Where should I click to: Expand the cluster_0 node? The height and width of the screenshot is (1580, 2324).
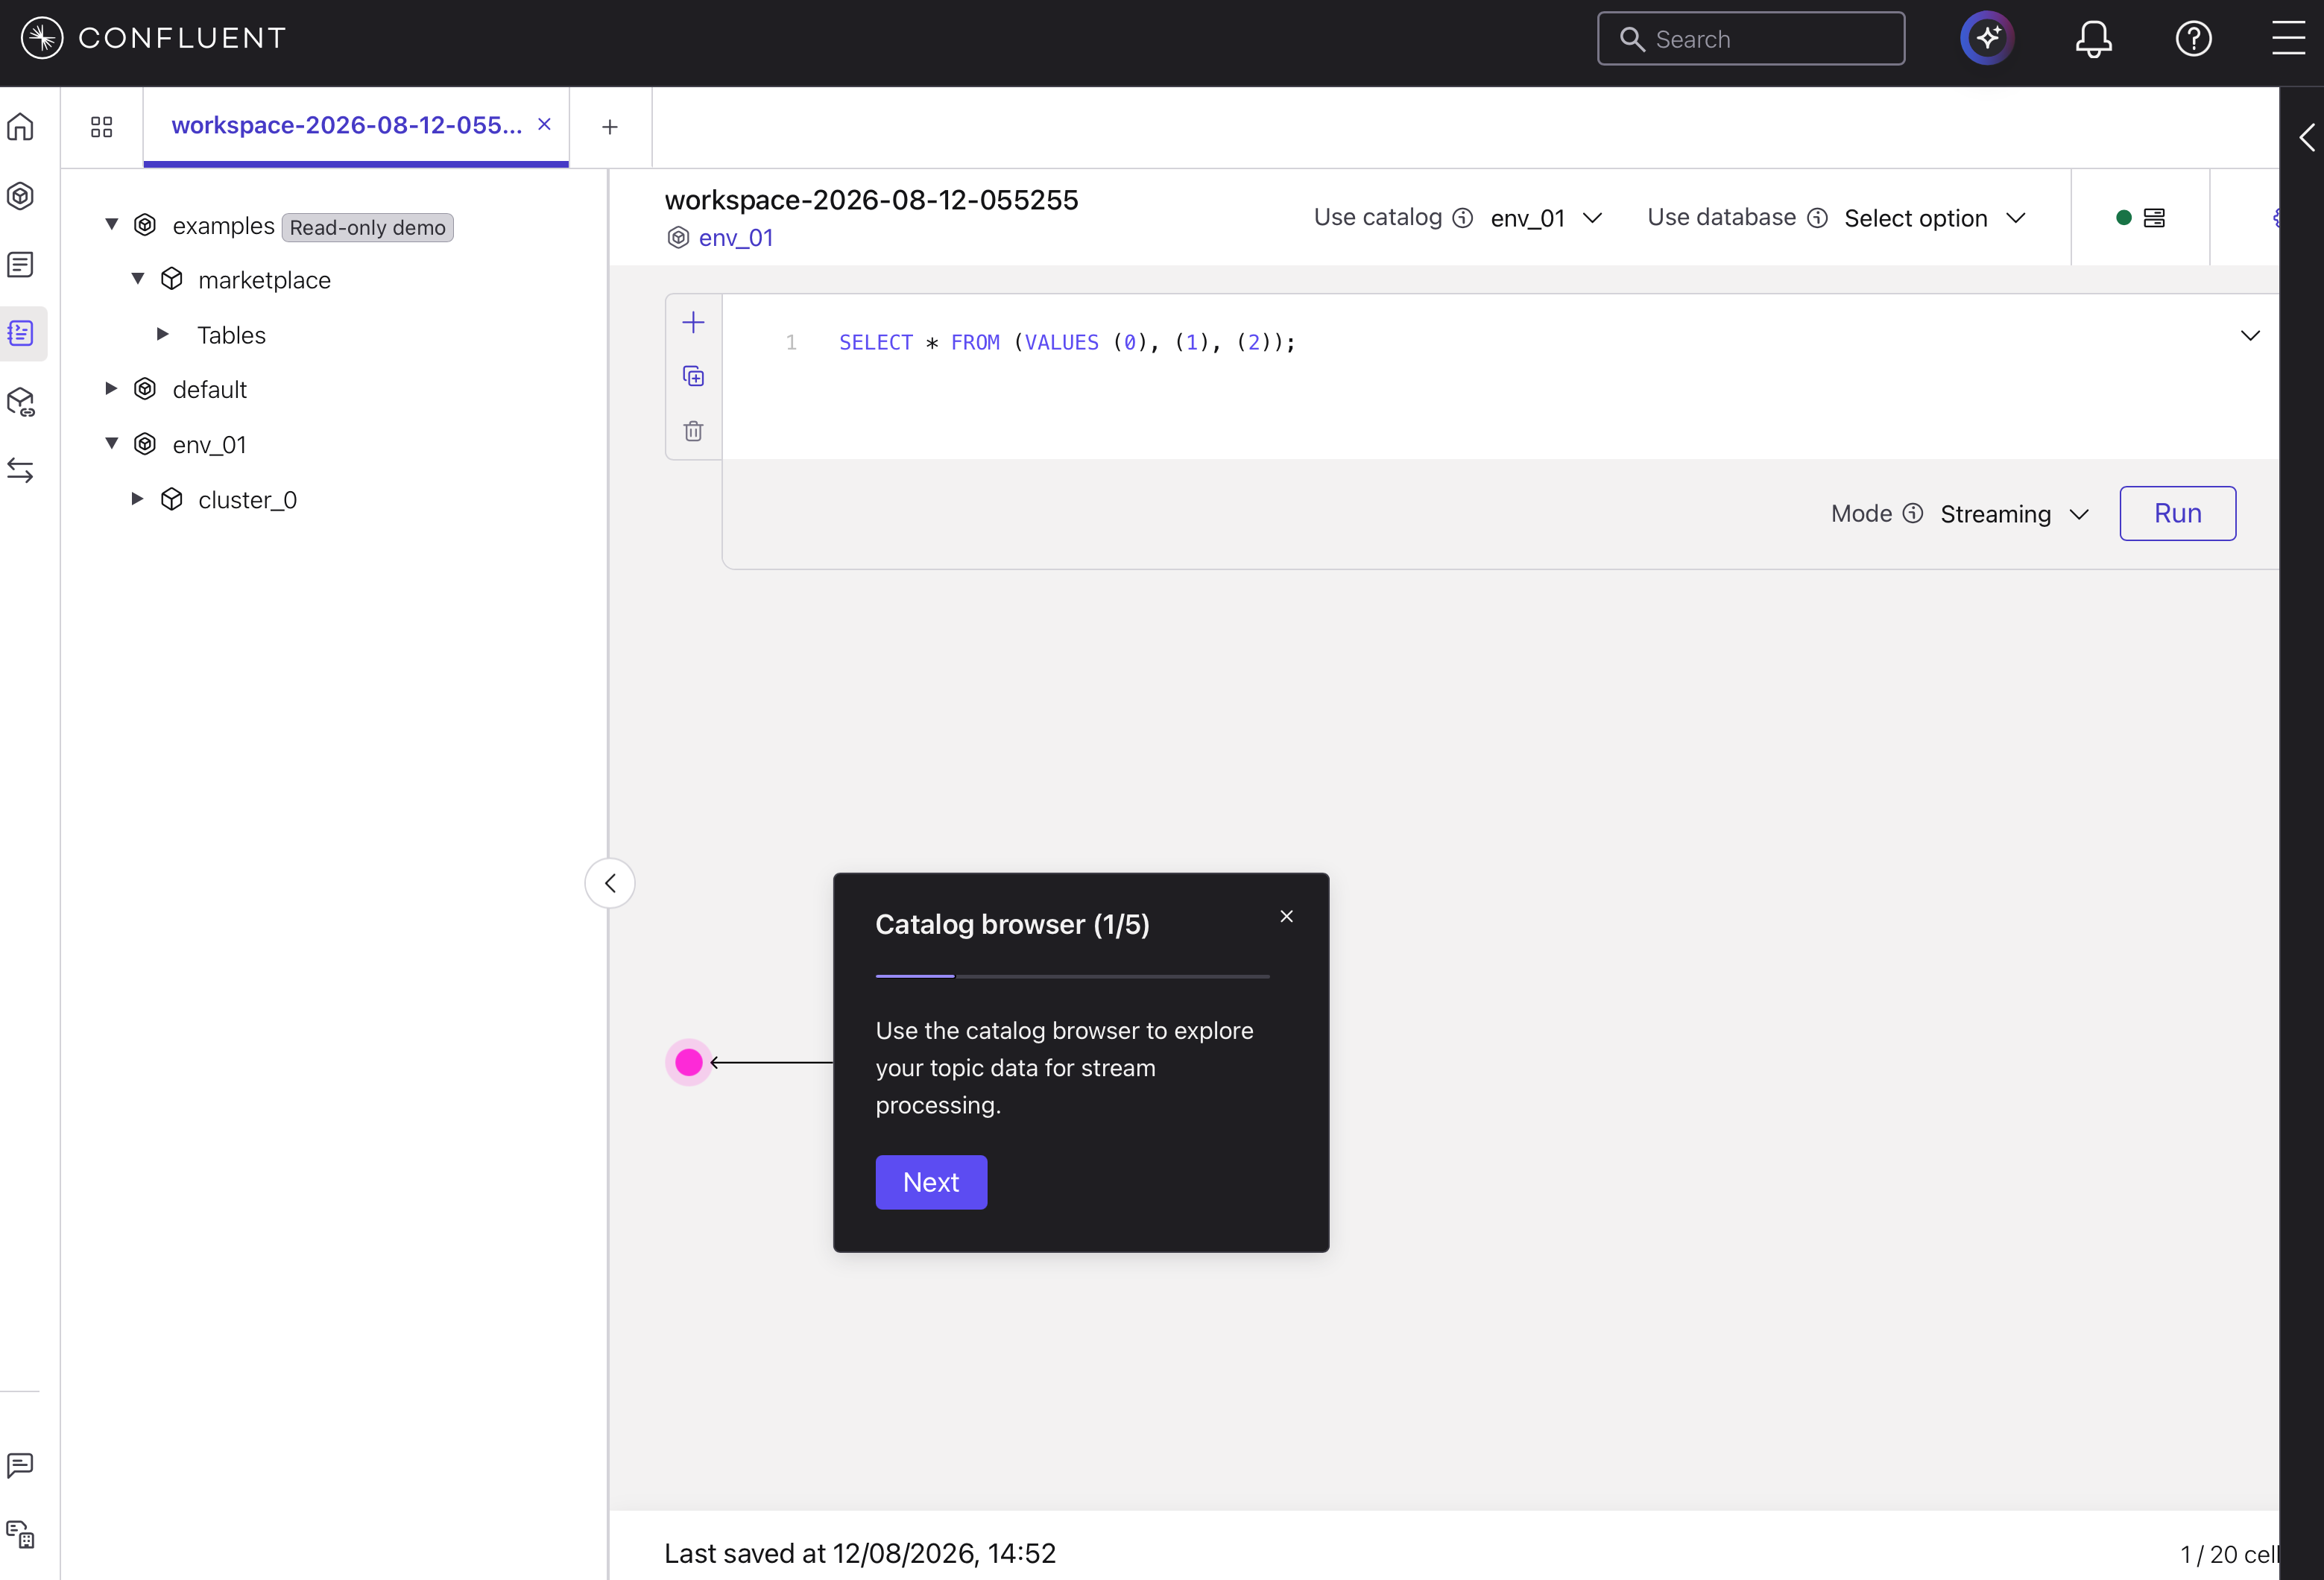[138, 498]
